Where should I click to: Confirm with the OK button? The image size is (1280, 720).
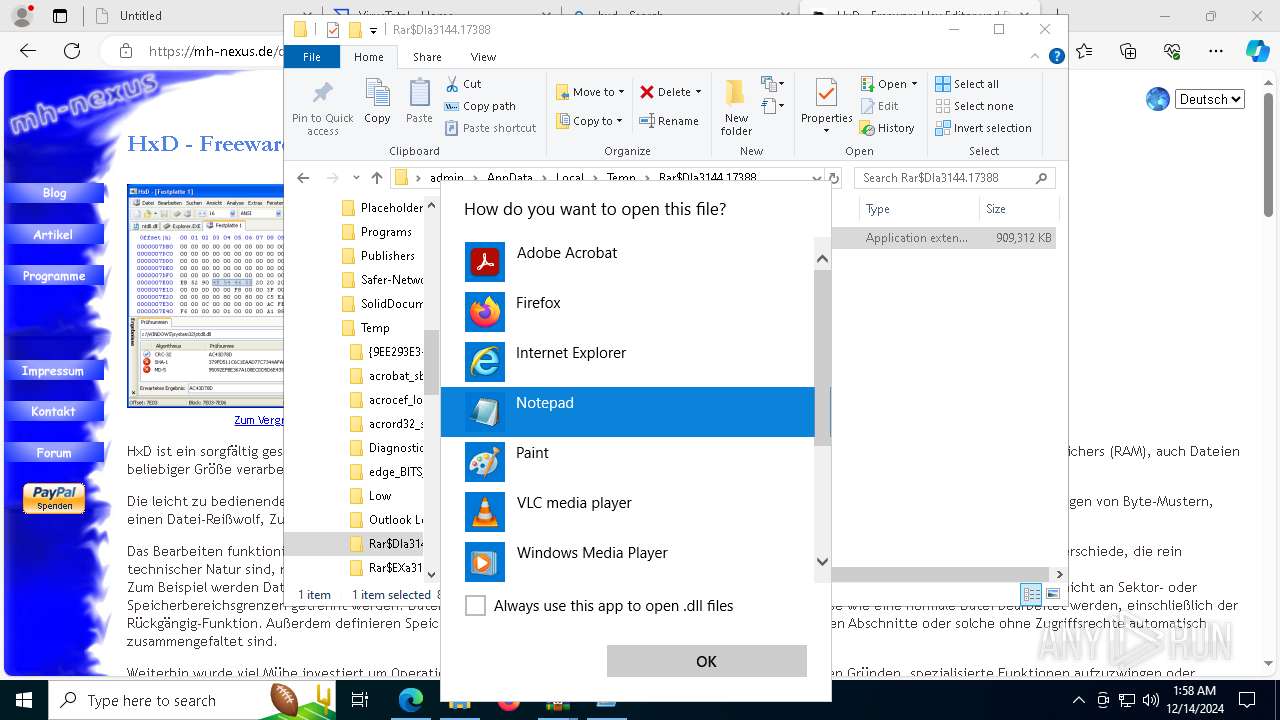(x=706, y=661)
